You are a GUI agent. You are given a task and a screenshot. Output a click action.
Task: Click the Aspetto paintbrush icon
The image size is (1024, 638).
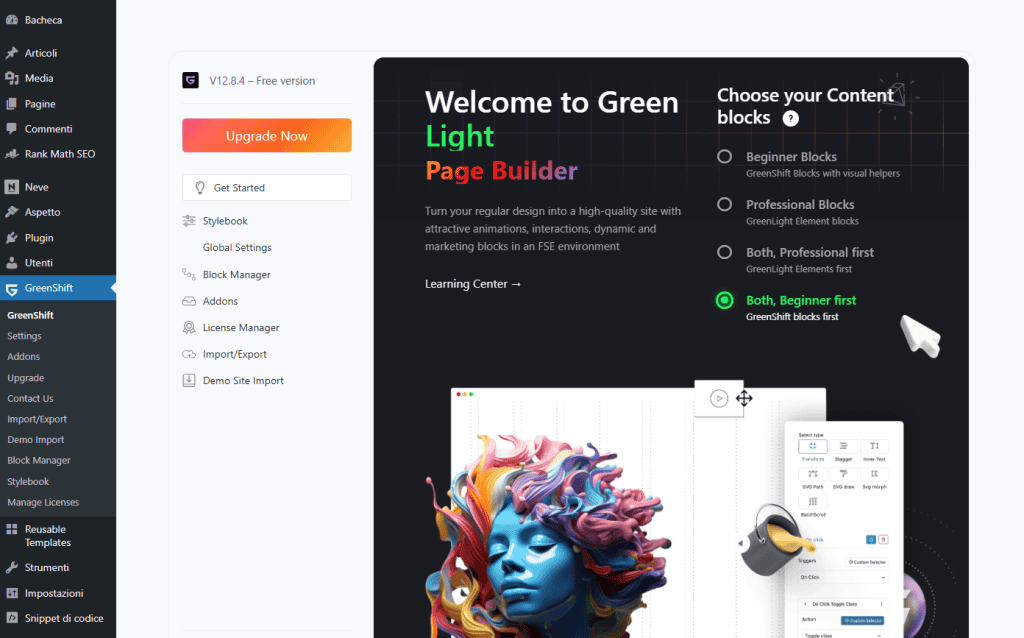(12, 212)
